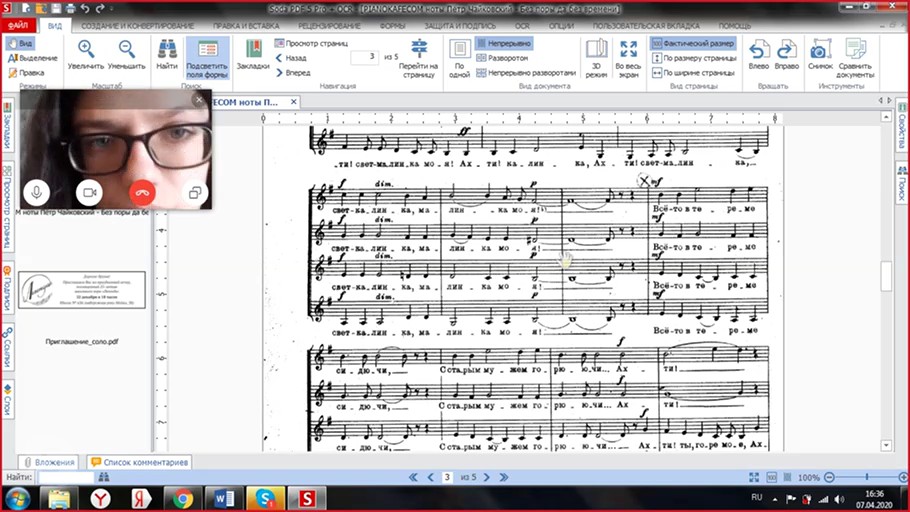Close the document tab
The height and width of the screenshot is (512, 910).
(x=294, y=102)
